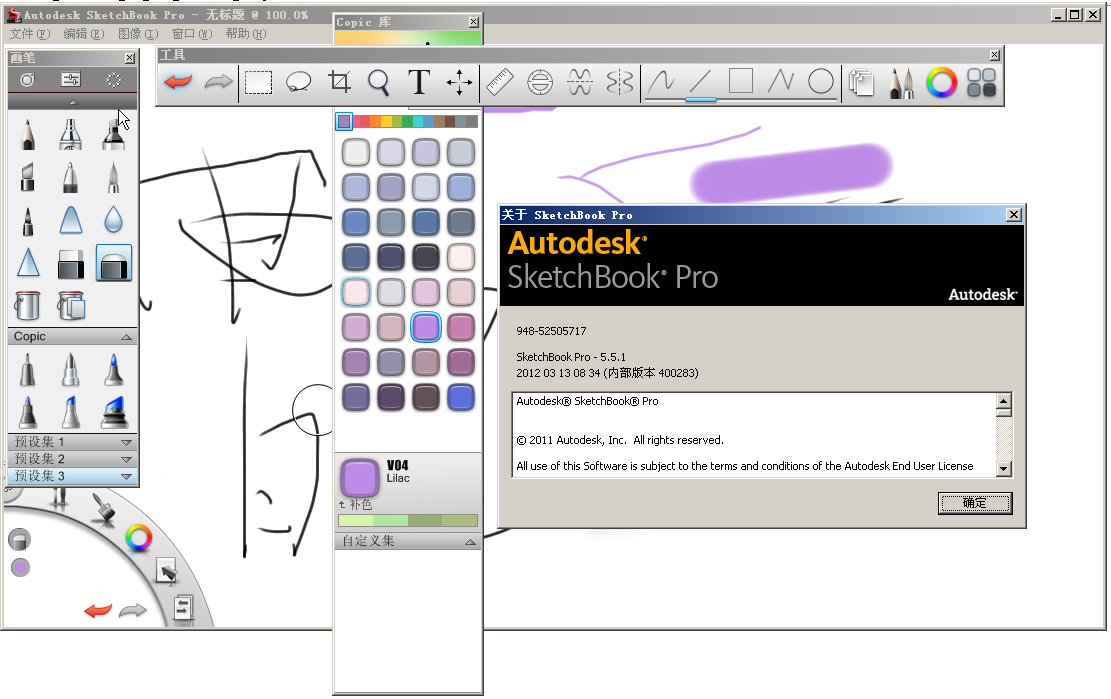Pick the bright blue swatch in last row
The image size is (1111, 699).
point(461,397)
